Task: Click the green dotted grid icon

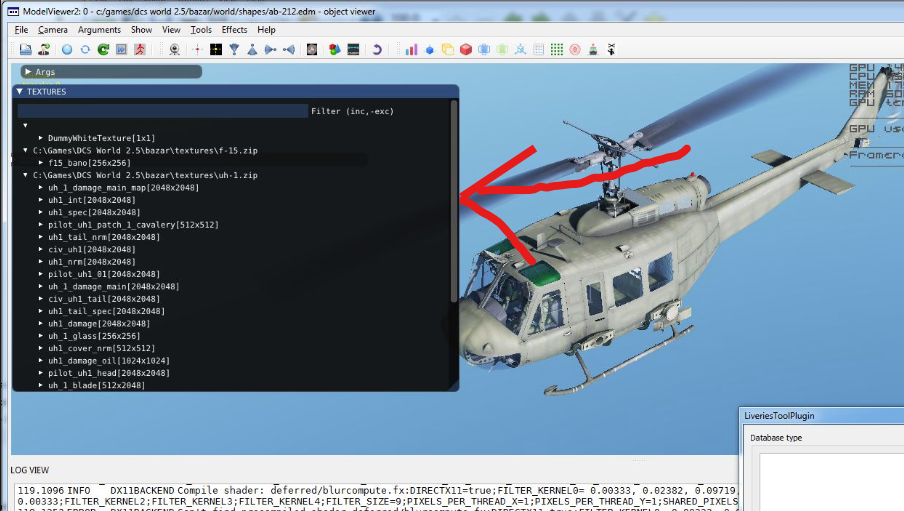Action: [556, 50]
